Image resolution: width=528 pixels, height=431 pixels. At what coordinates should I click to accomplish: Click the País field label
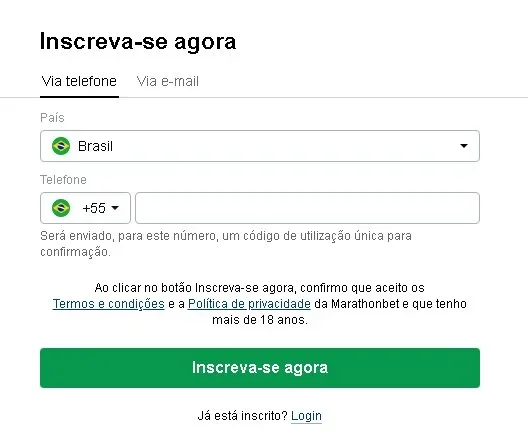pos(52,118)
